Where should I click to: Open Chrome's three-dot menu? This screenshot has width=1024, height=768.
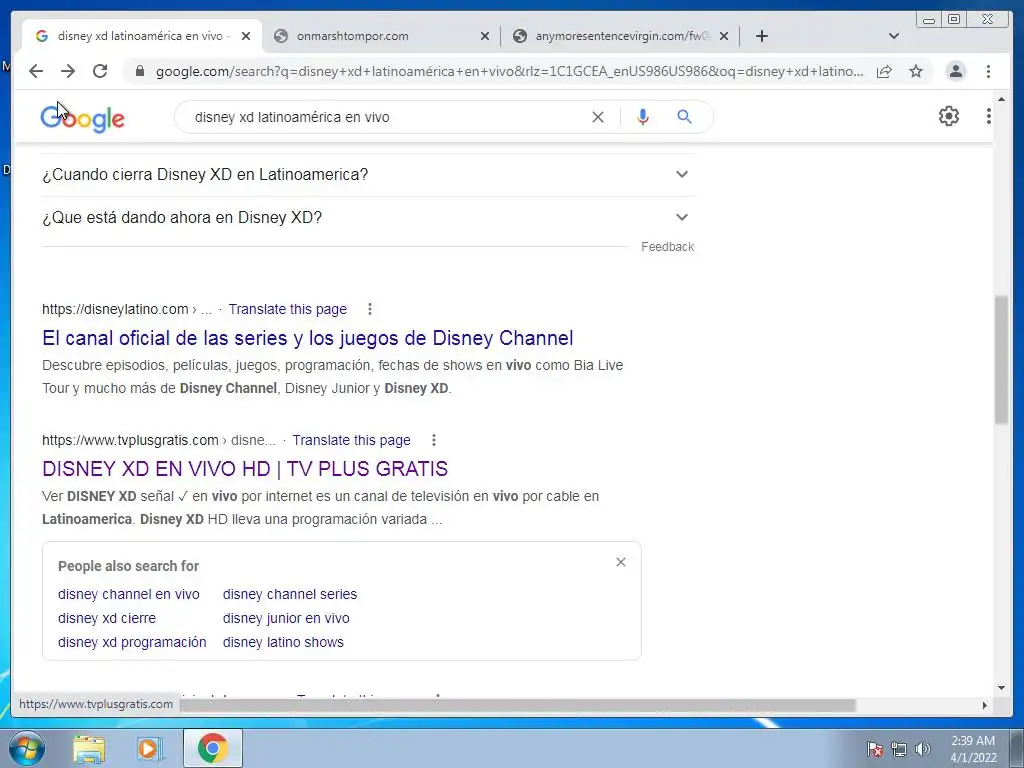988,71
